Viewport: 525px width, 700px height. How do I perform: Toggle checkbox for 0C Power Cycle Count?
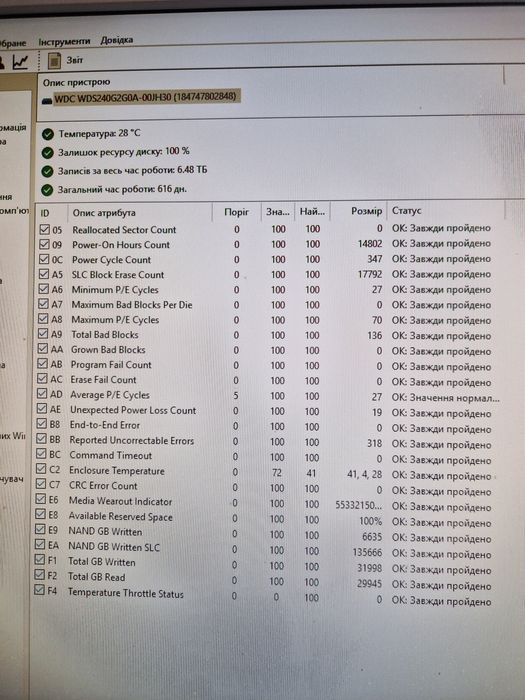[44, 259]
